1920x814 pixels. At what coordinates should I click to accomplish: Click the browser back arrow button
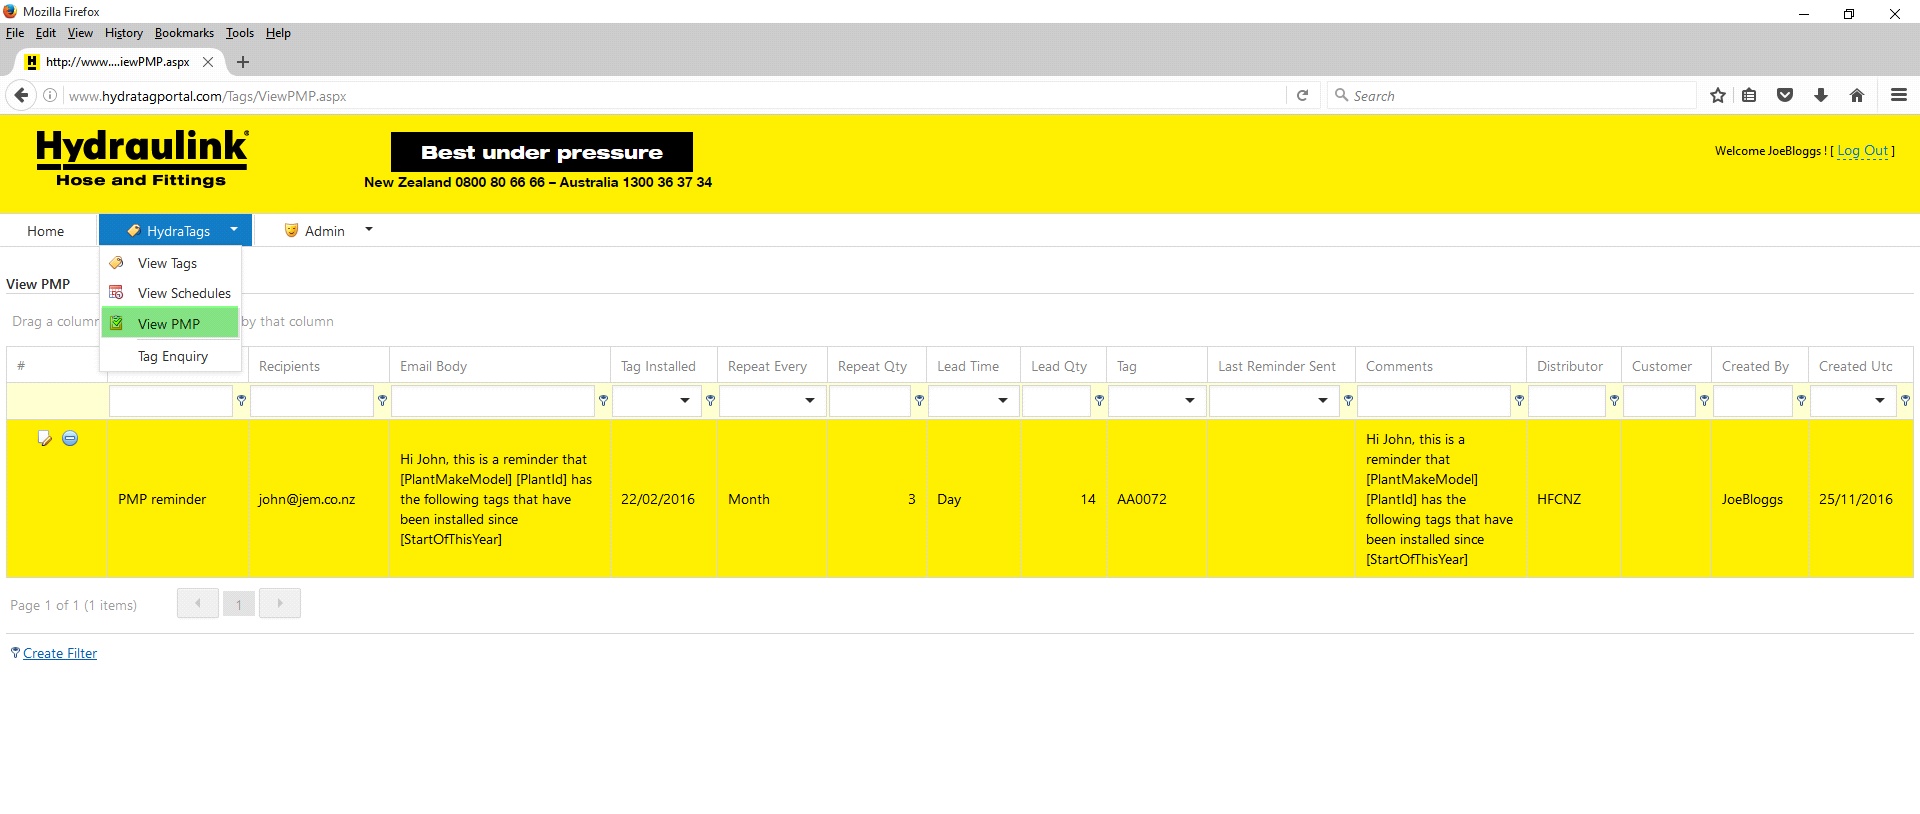coord(21,95)
